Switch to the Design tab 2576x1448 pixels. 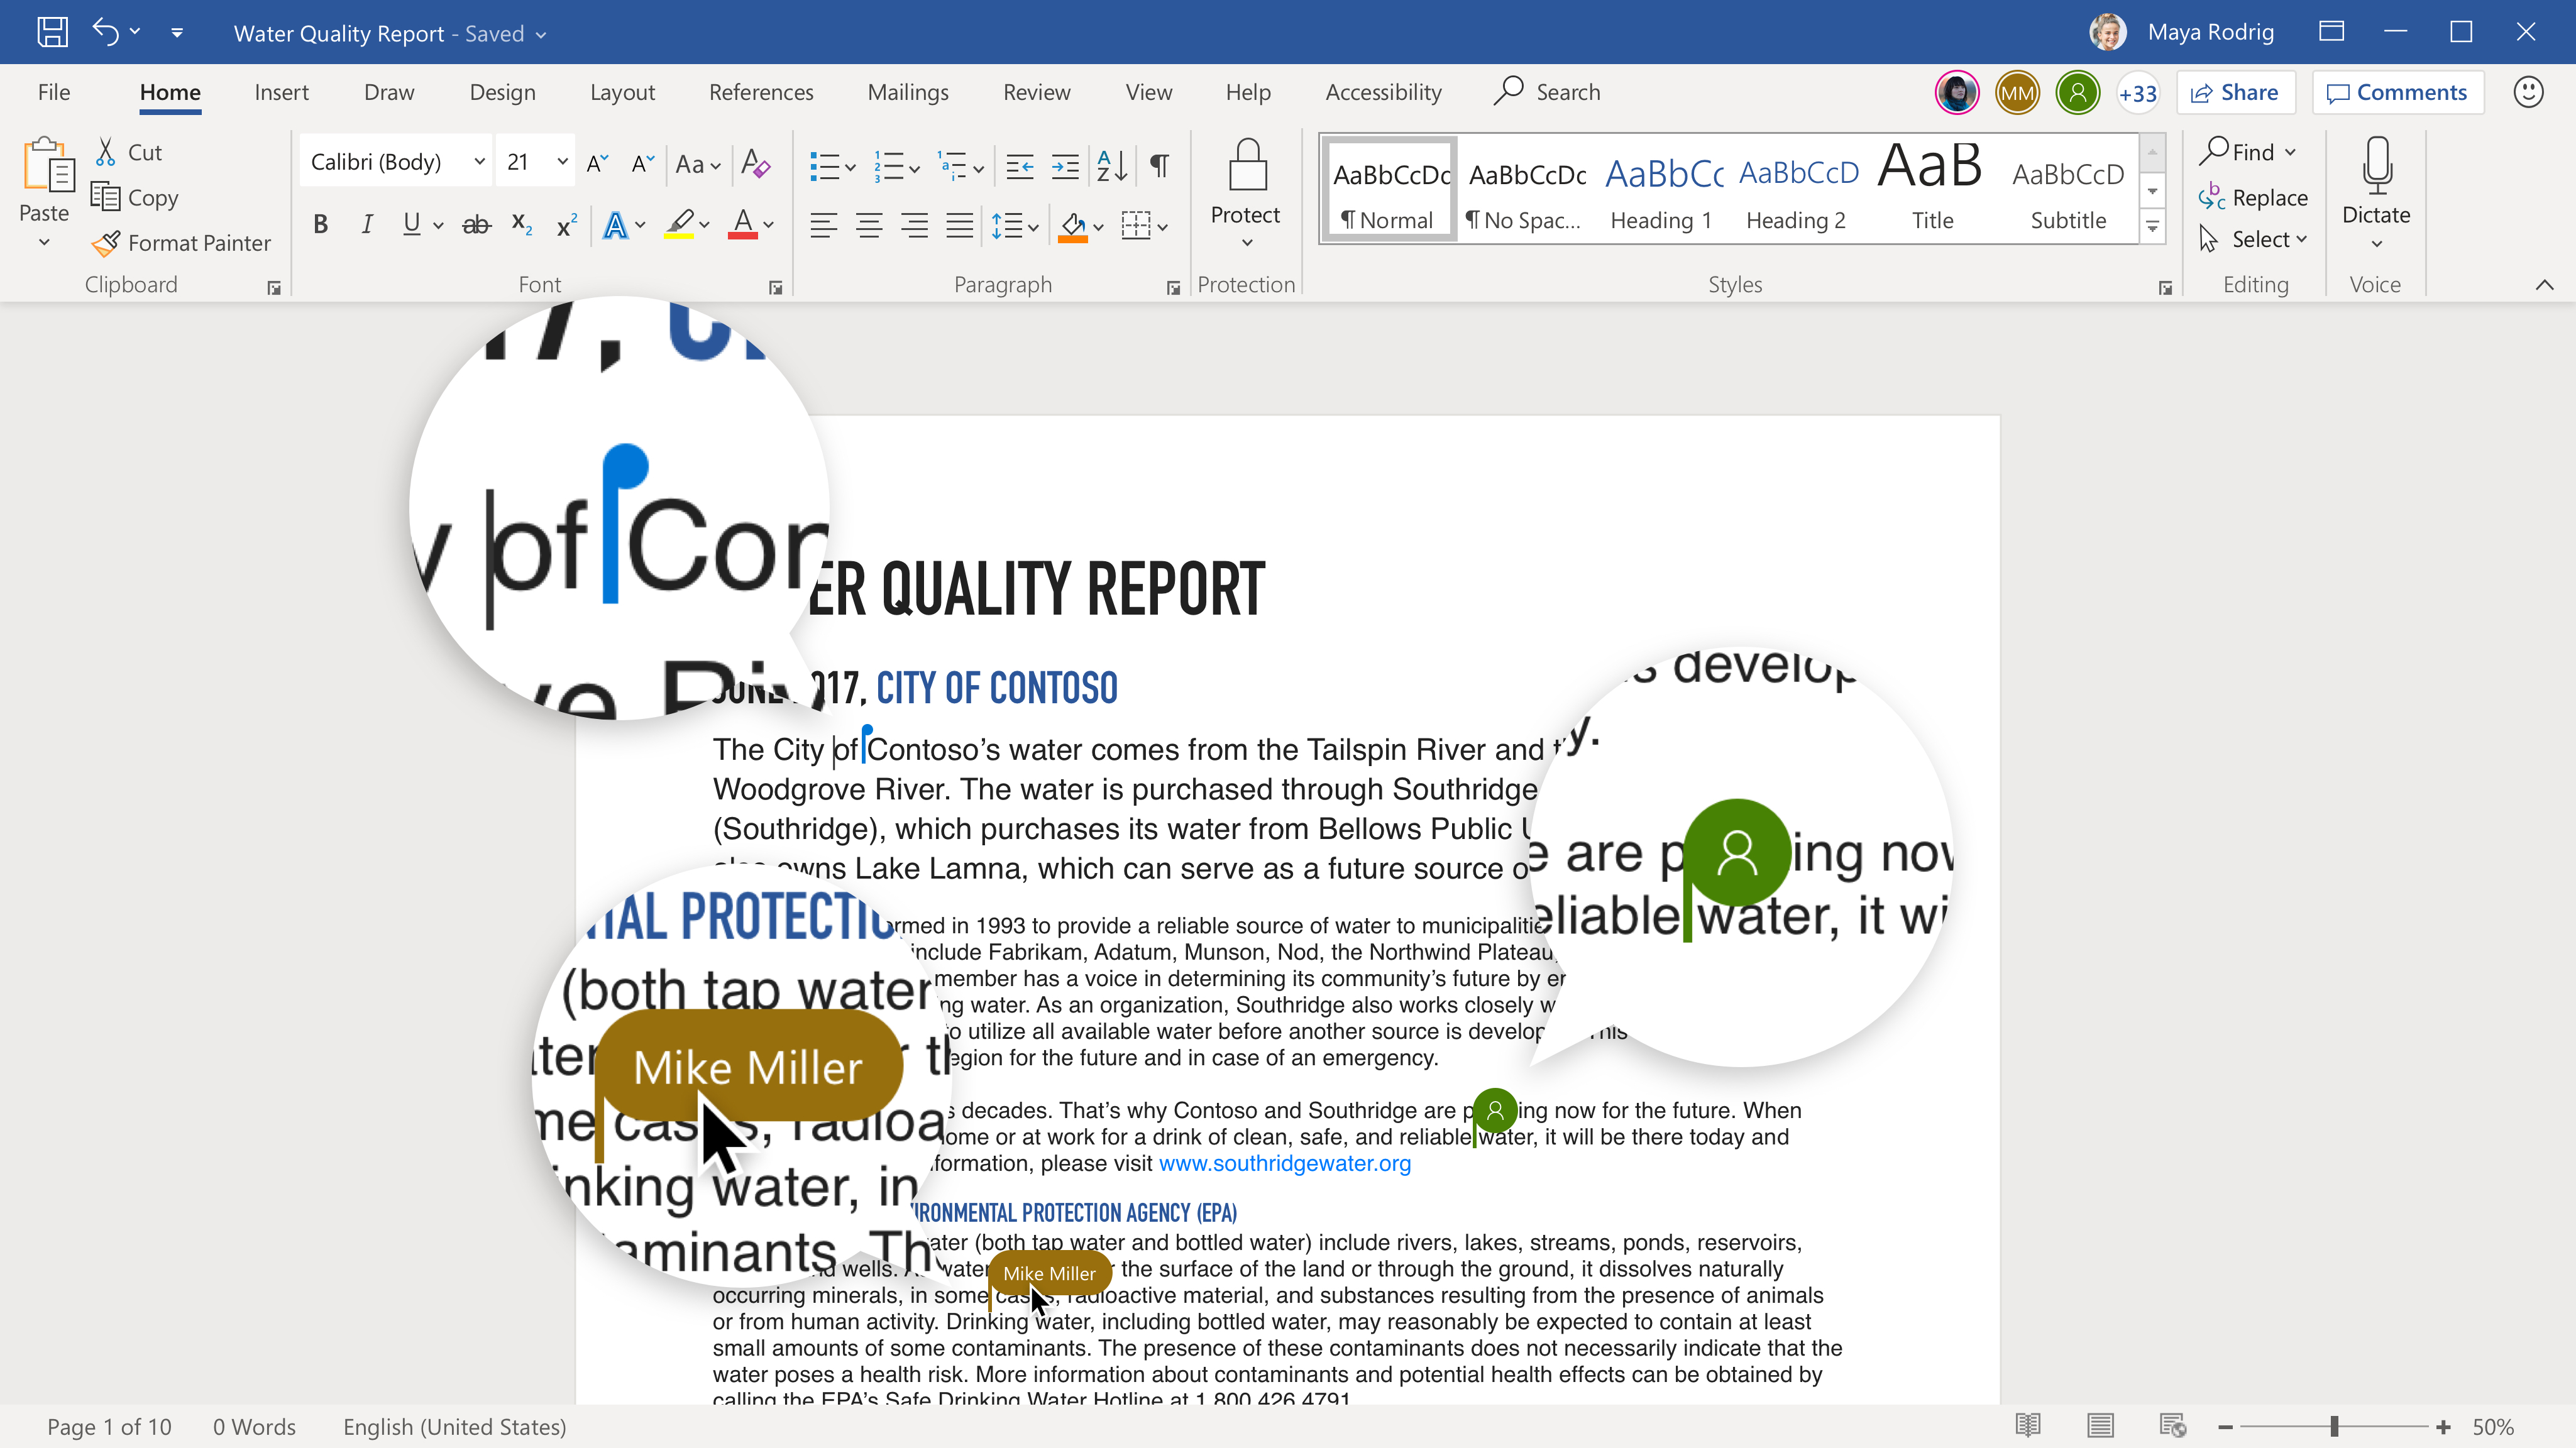502,92
